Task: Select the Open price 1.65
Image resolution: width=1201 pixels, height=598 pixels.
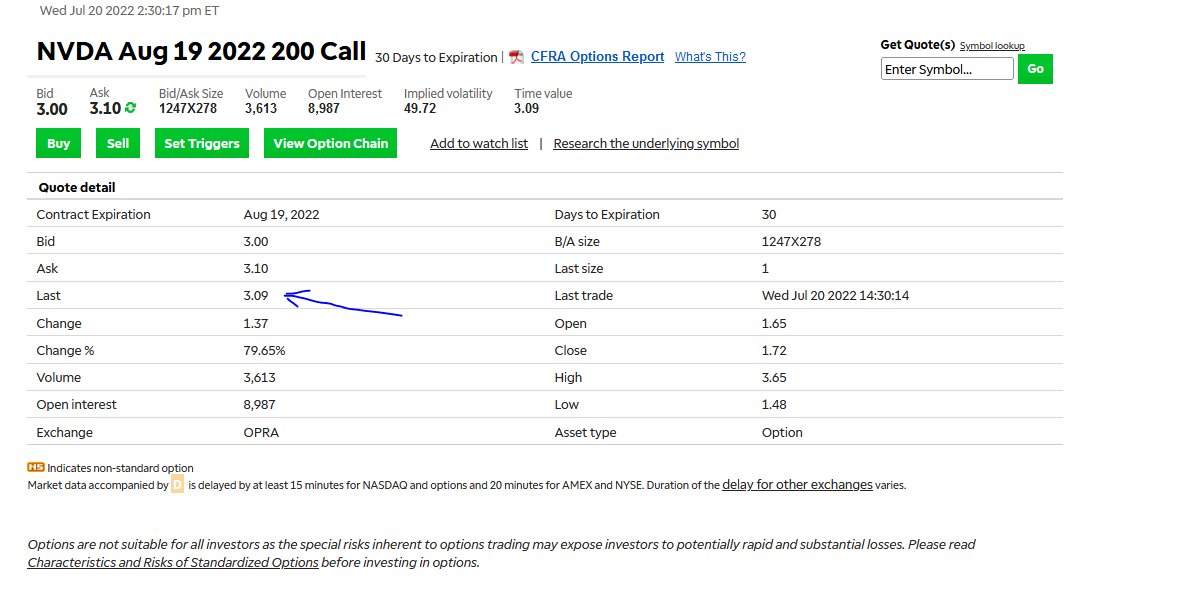Action: (x=774, y=324)
